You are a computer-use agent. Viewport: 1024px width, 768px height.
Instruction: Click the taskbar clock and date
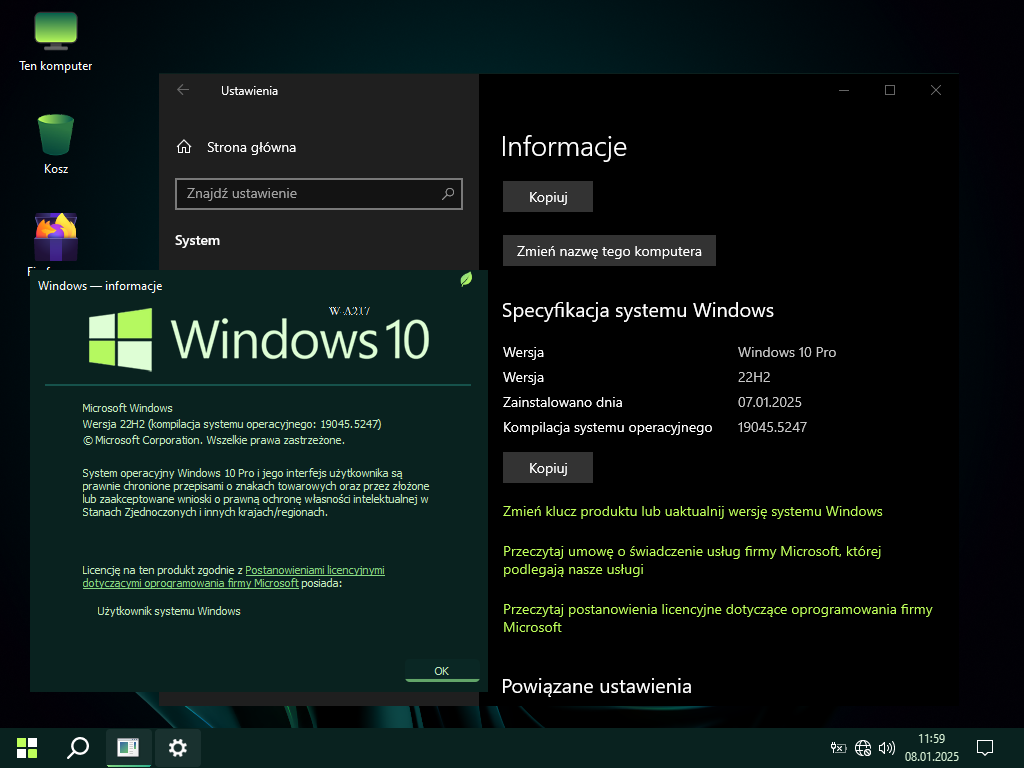click(931, 747)
